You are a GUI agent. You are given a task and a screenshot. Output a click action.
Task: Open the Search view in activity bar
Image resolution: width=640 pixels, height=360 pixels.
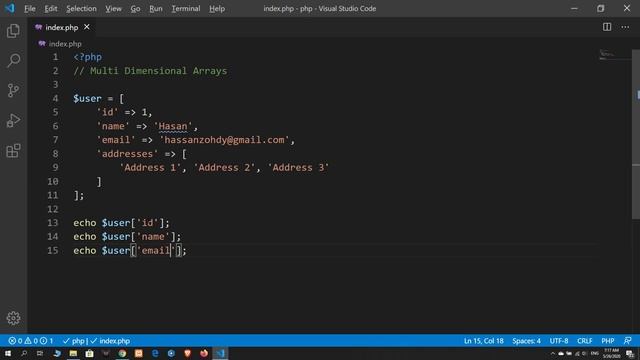click(x=13, y=60)
